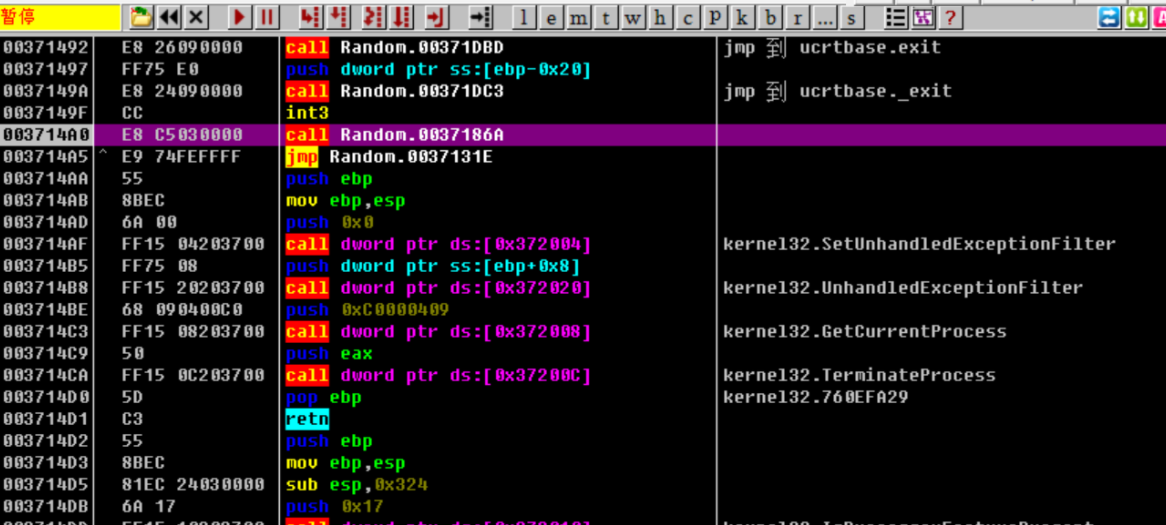The image size is (1166, 525).
Task: Open Patches window with 'P' button
Action: point(714,18)
